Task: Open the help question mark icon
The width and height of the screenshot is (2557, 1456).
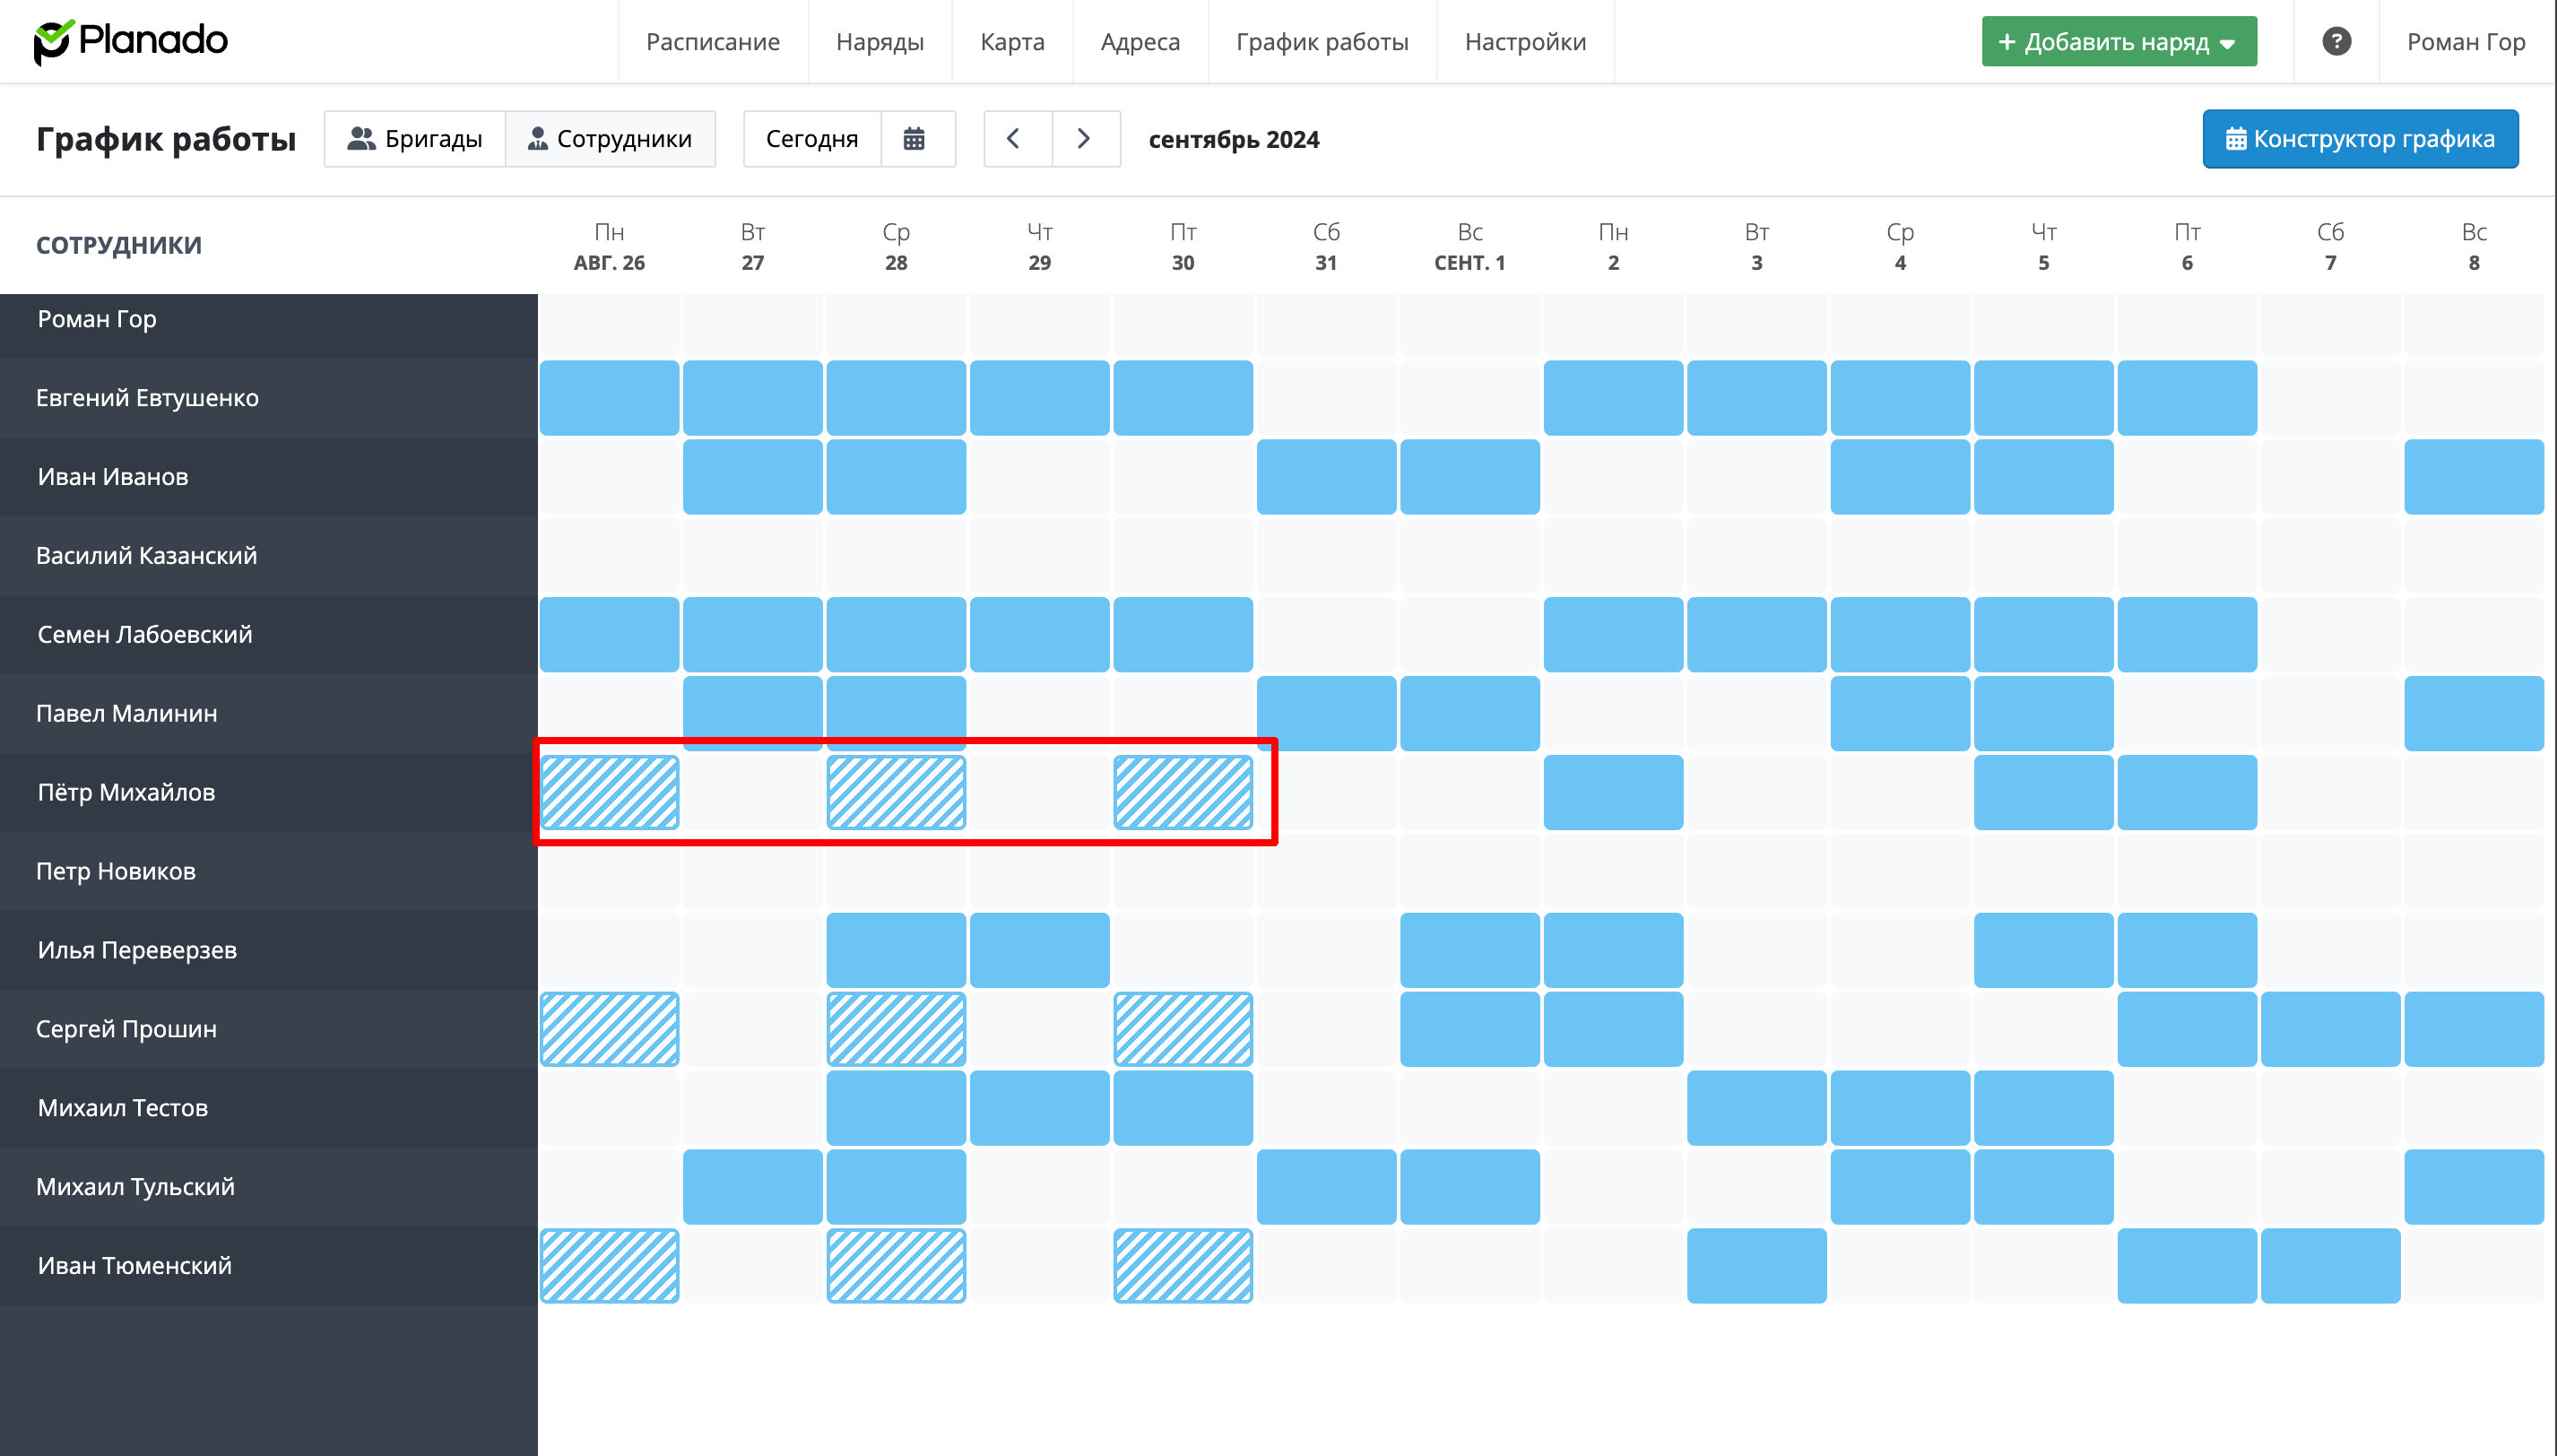Action: [2336, 41]
